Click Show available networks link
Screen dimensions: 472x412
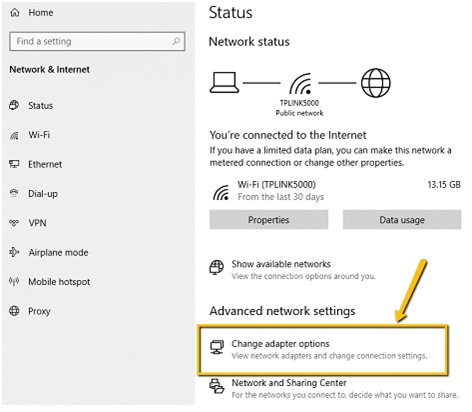coord(281,264)
